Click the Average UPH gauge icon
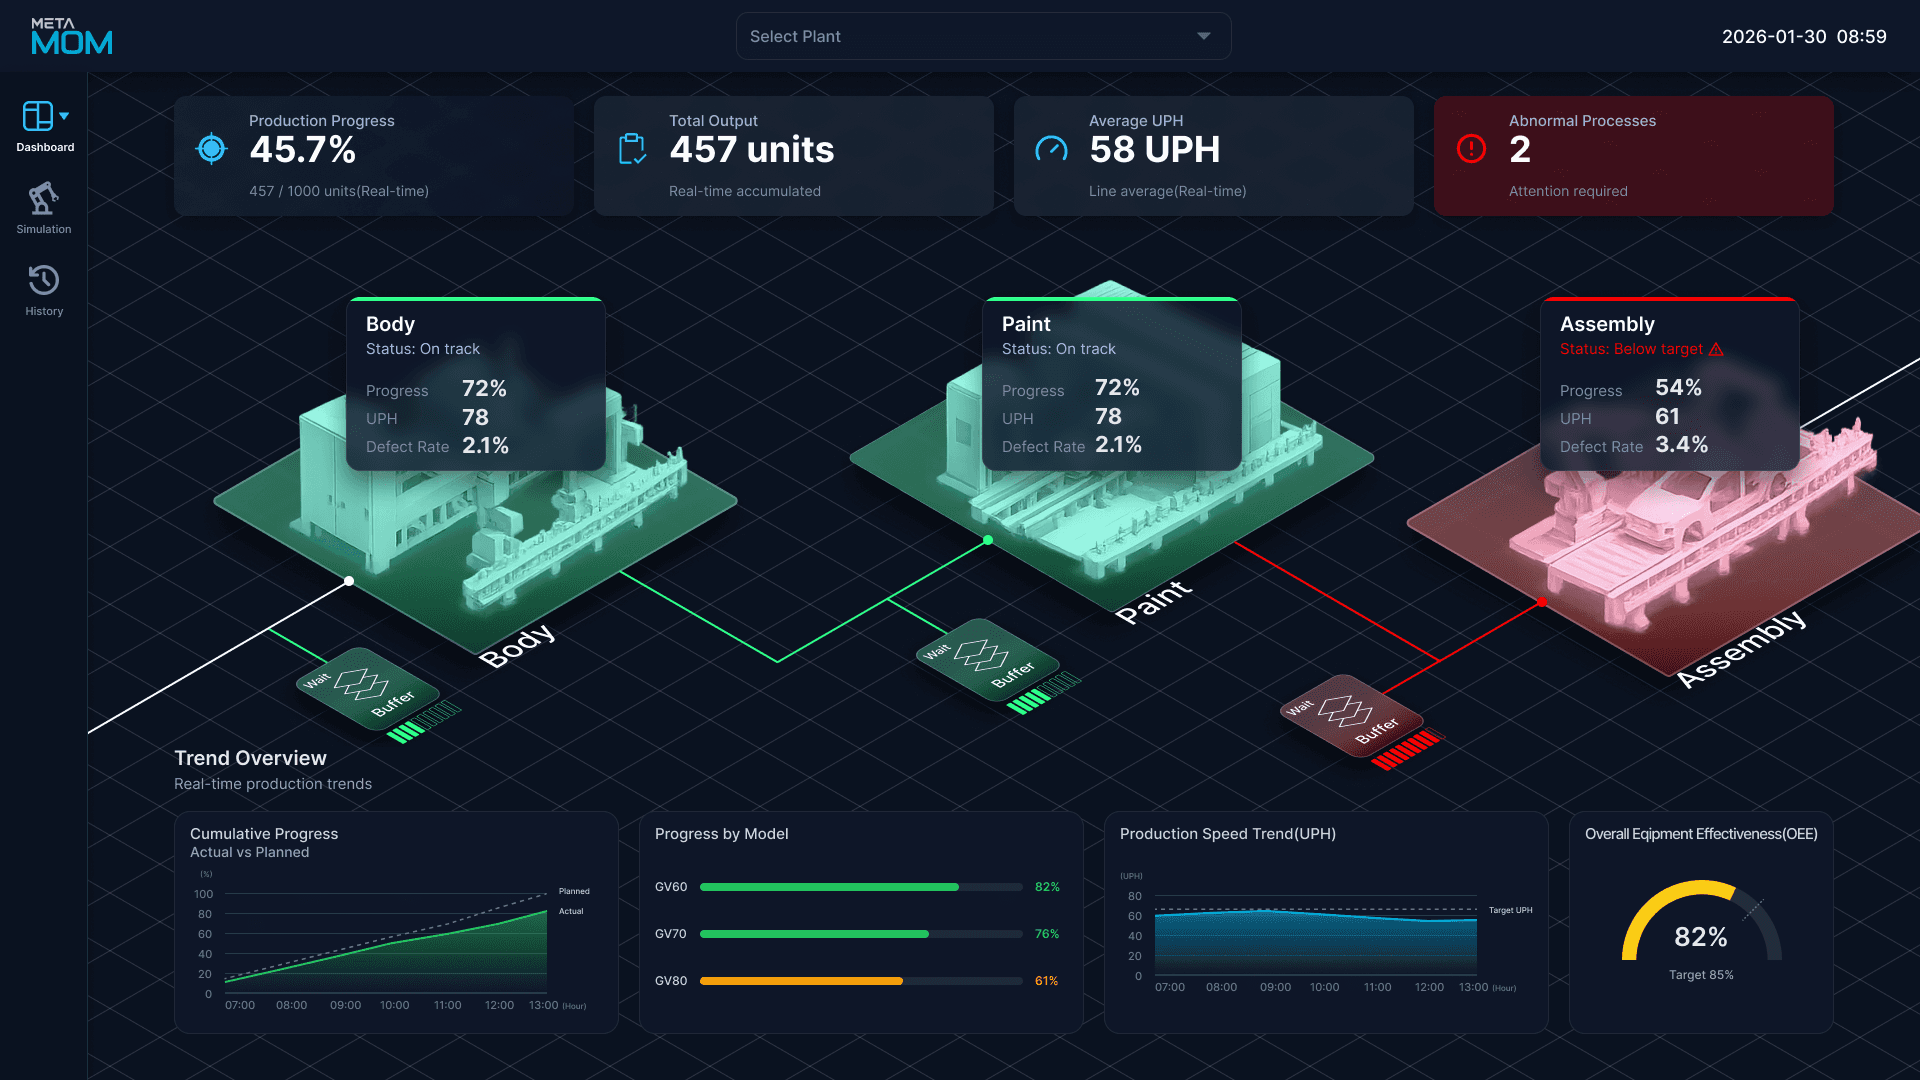 click(1051, 150)
